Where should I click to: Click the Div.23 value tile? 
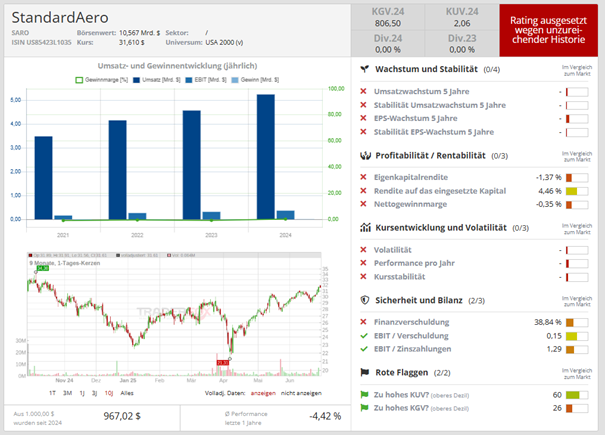point(462,44)
